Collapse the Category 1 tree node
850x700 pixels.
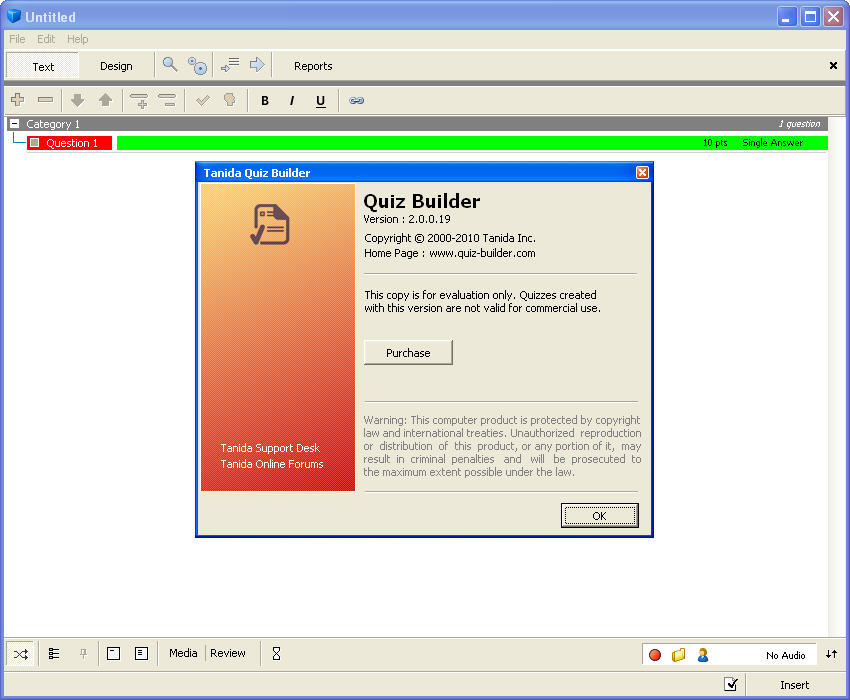click(x=15, y=124)
